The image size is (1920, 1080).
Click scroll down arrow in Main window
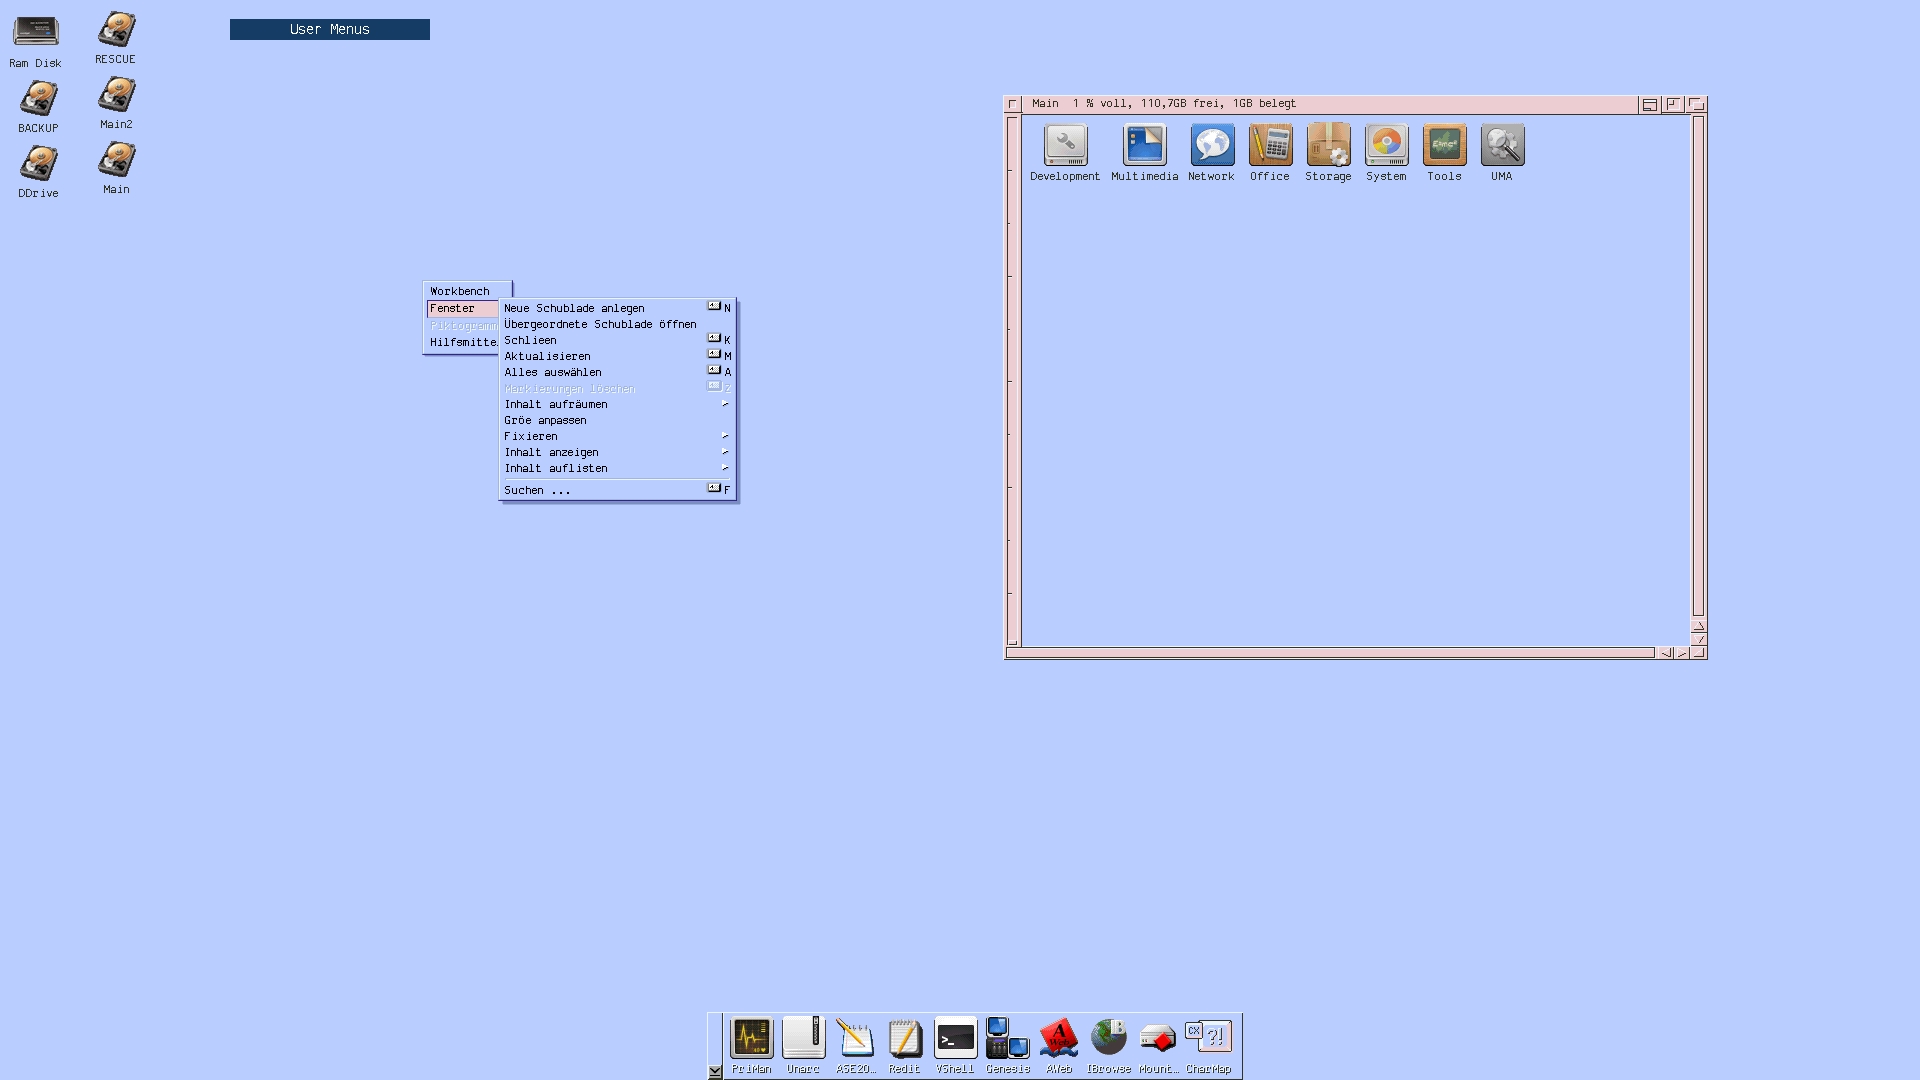point(1698,639)
